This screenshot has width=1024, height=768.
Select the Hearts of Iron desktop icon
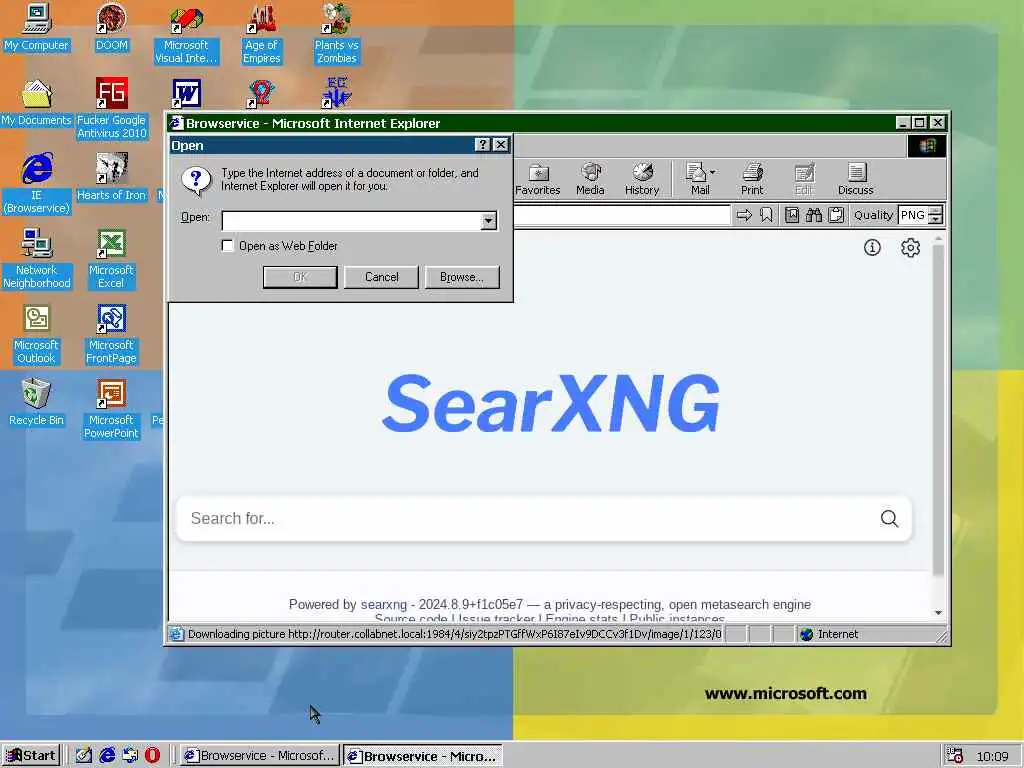tap(111, 177)
